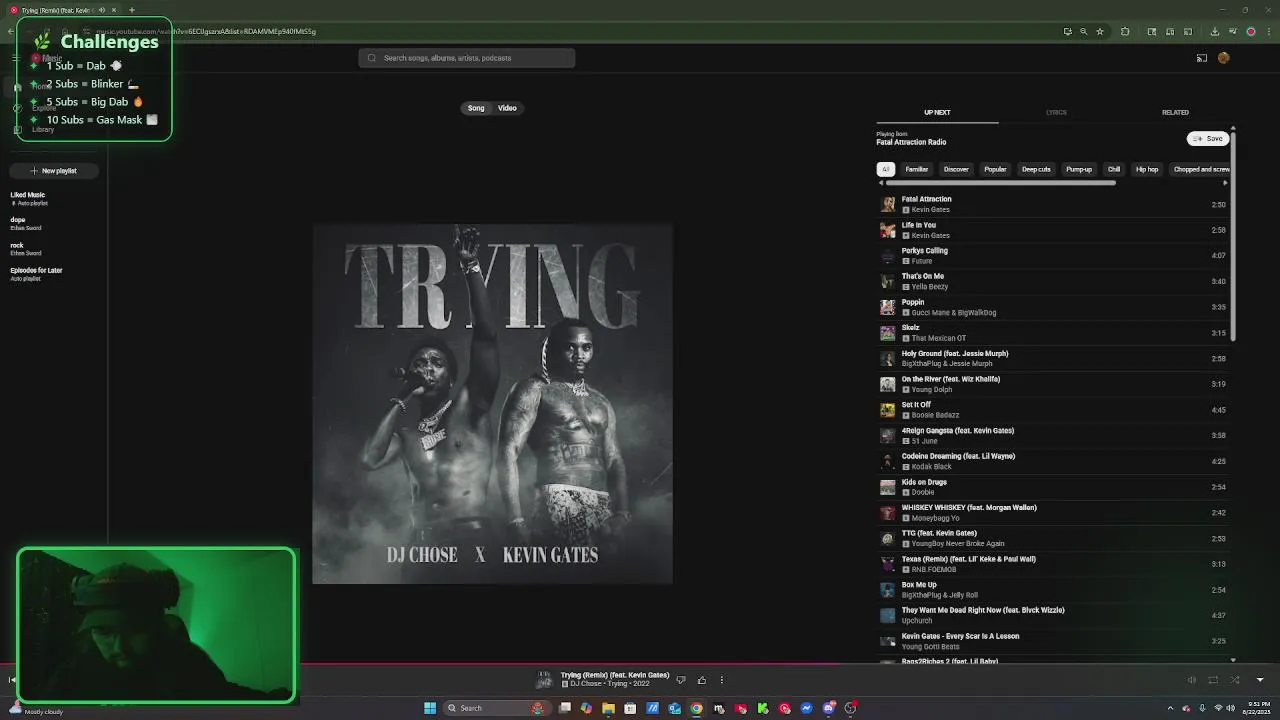The width and height of the screenshot is (1280, 720).
Task: Select the All filter chip
Action: point(886,169)
